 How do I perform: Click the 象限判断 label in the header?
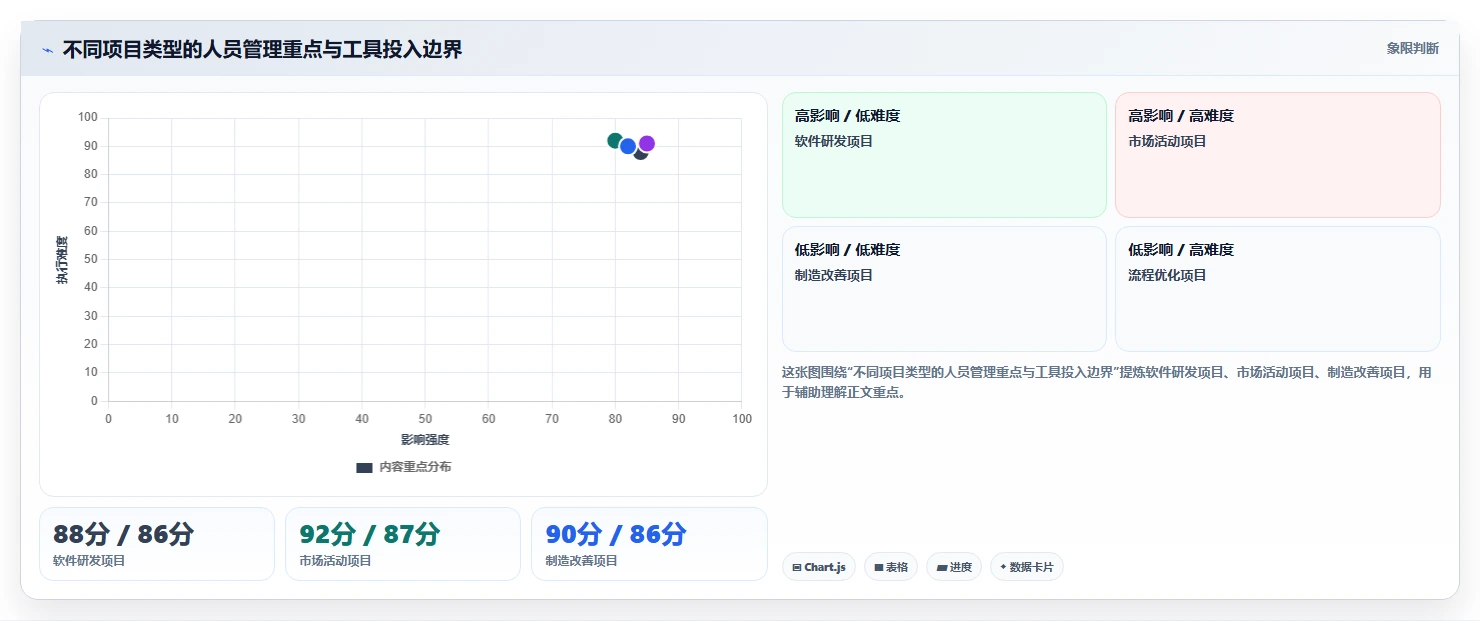1412,48
